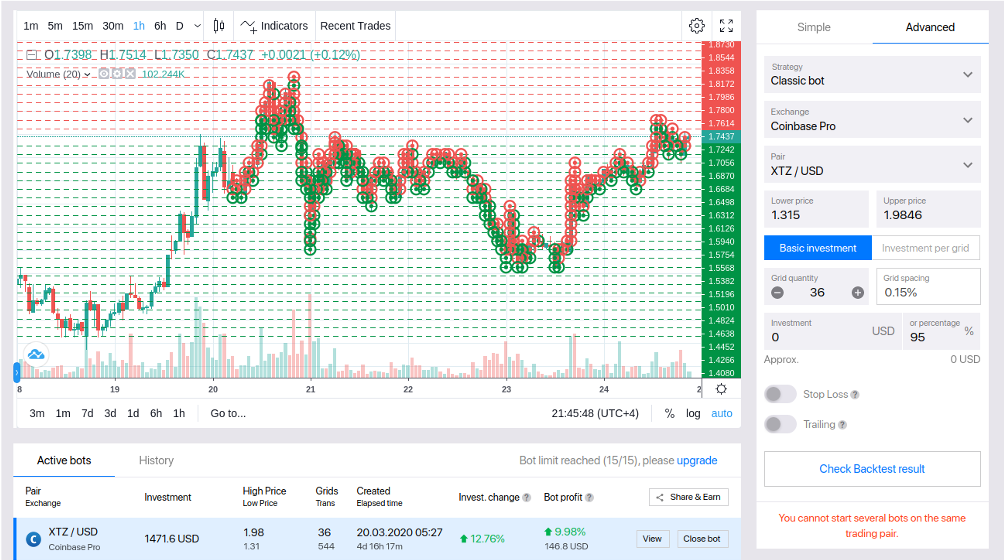Open the Pair XTZ / USD dropdown
1004x560 pixels.
point(872,164)
